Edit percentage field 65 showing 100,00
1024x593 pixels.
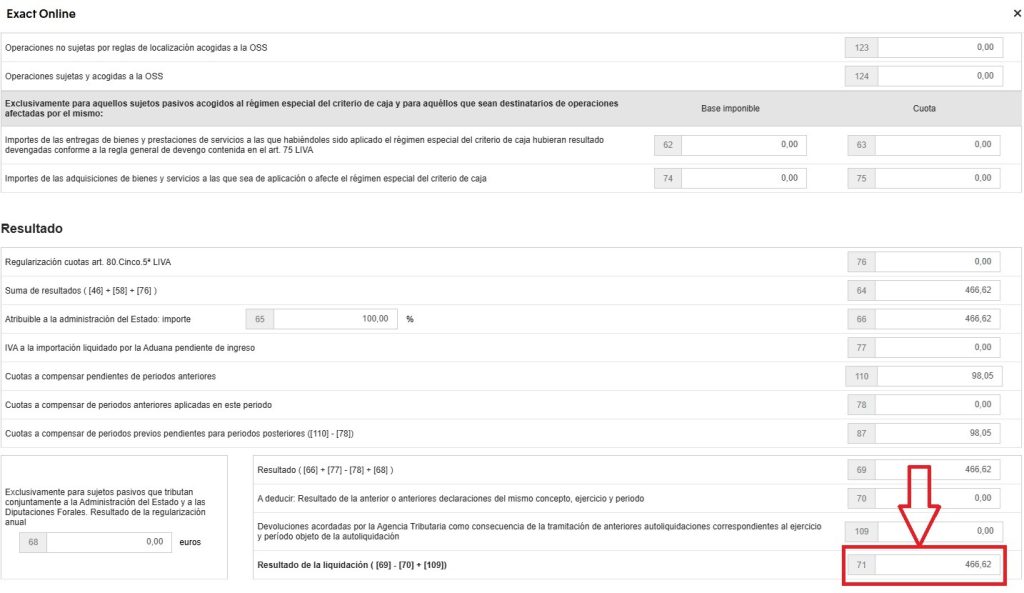(x=334, y=319)
